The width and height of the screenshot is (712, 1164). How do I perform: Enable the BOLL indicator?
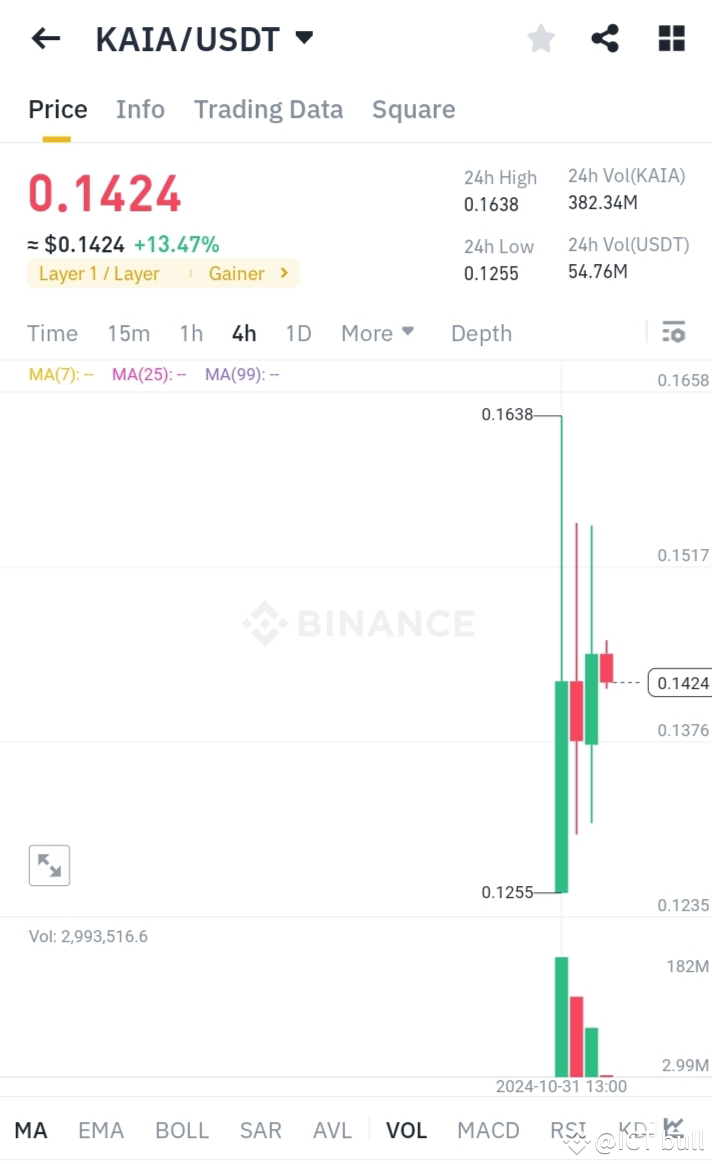(182, 1129)
